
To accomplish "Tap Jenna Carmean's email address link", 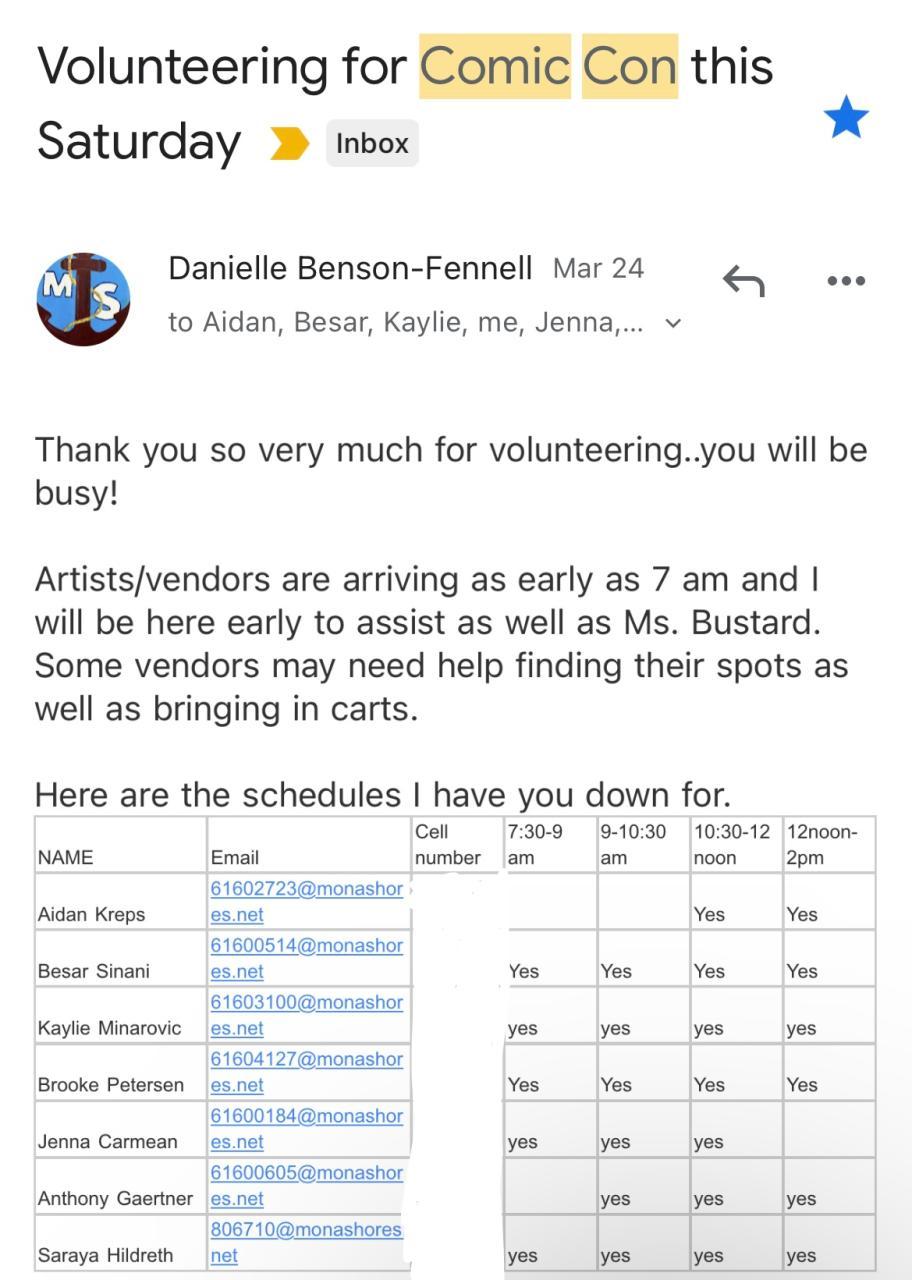I will [306, 1129].
